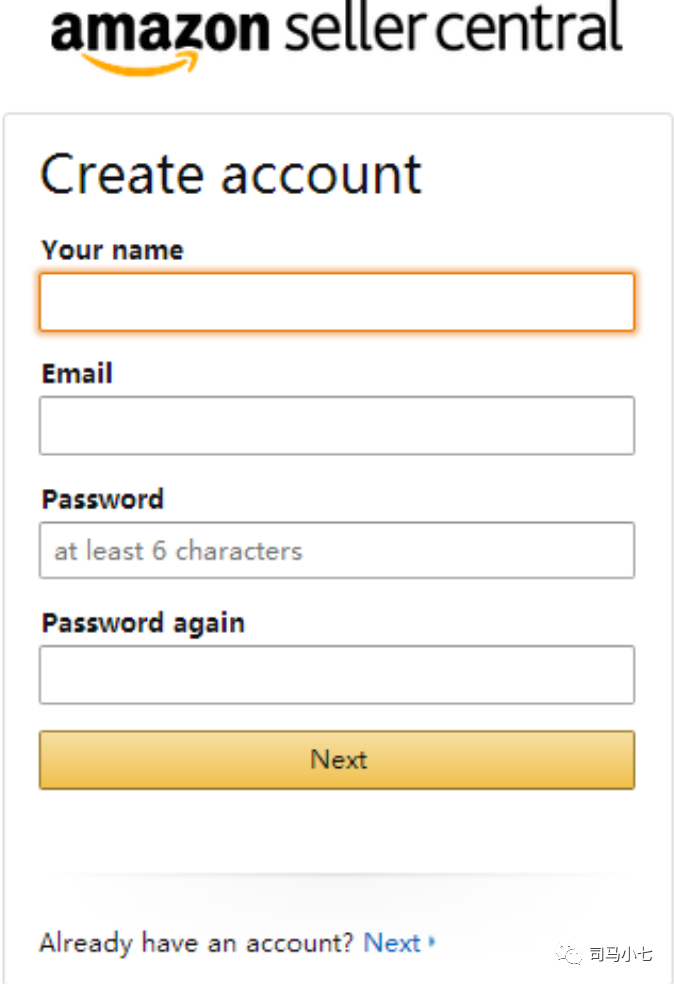Select the Password again field
The height and width of the screenshot is (984, 674).
click(x=337, y=675)
